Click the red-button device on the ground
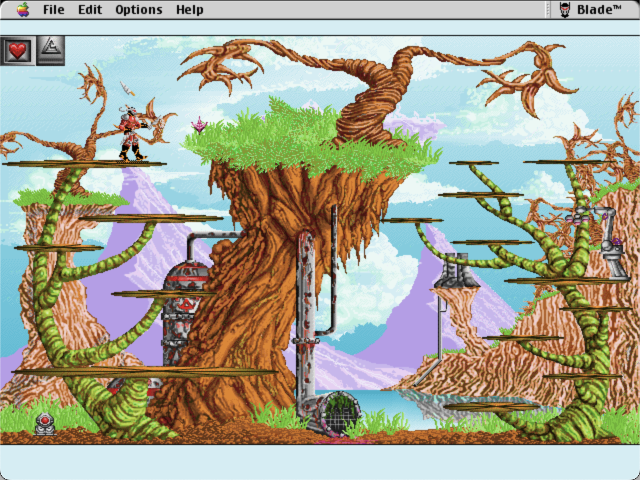Screen dimensions: 640x480 44,424
